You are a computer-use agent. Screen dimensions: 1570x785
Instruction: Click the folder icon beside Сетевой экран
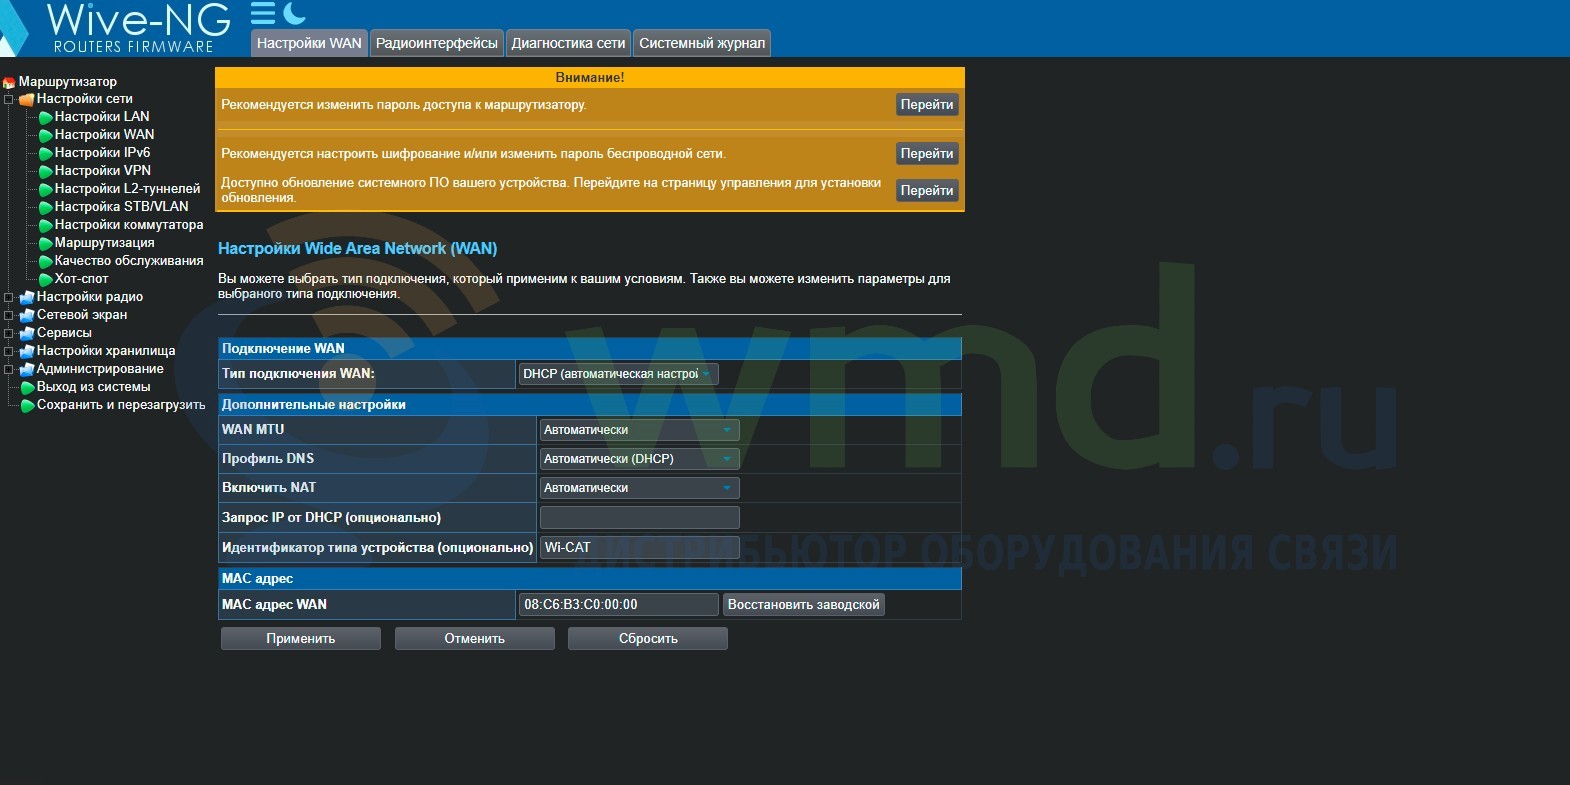click(x=27, y=315)
